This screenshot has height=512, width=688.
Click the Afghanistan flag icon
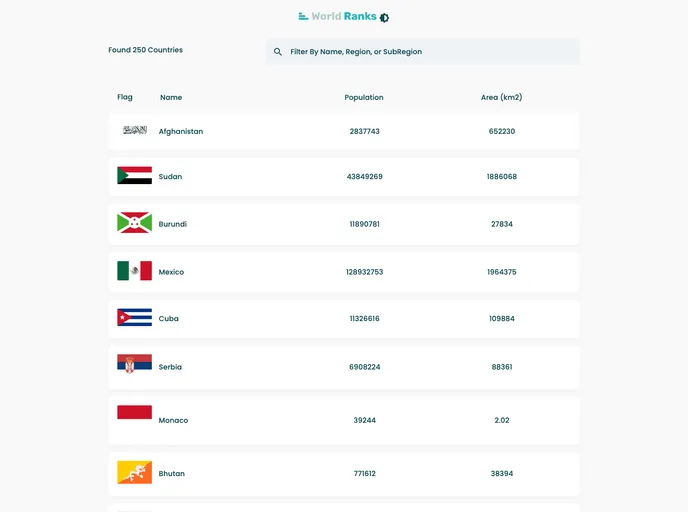pyautogui.click(x=135, y=131)
